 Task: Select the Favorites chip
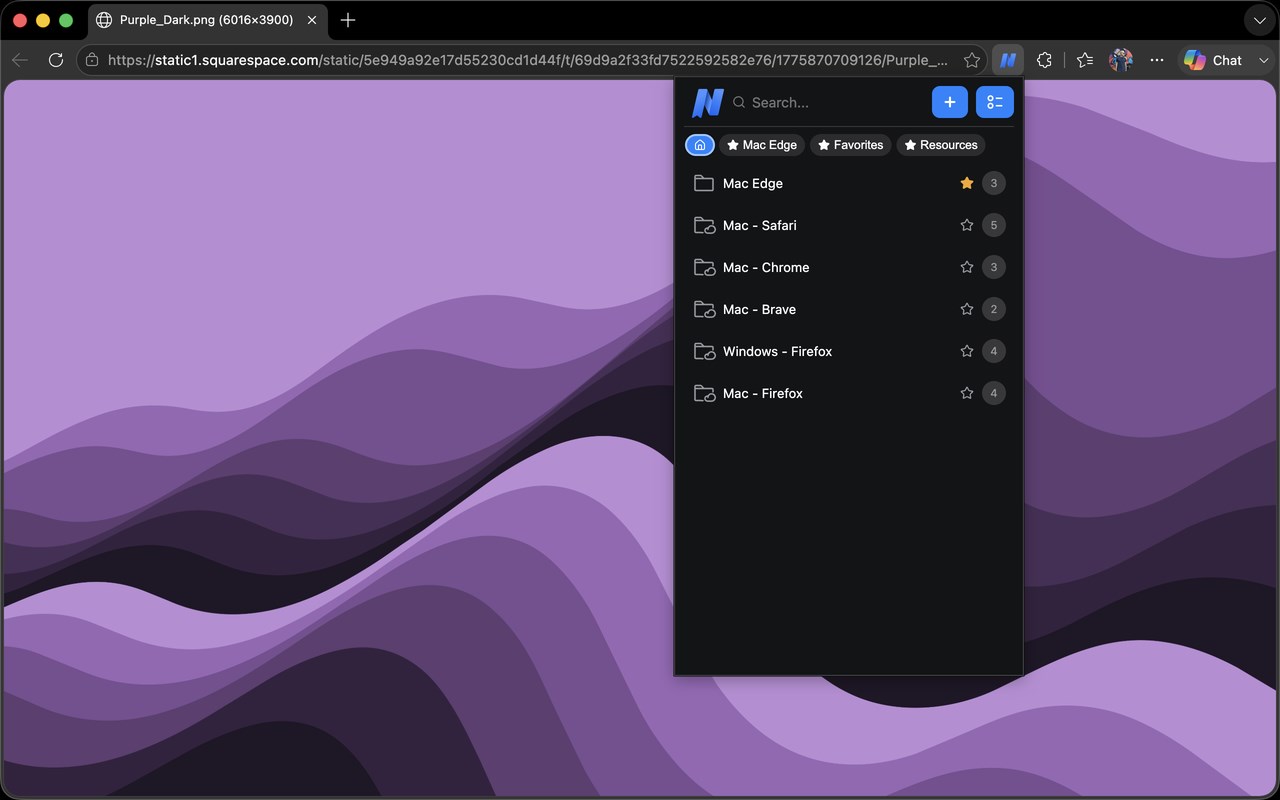click(850, 145)
